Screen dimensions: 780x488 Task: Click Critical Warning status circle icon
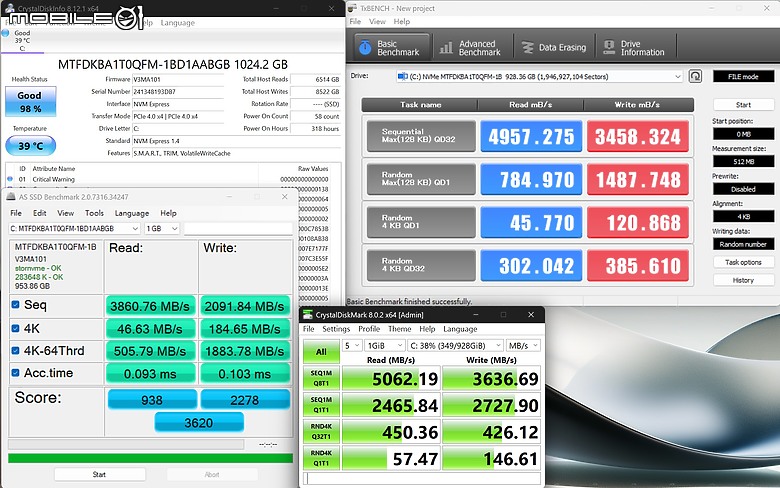pos(10,179)
